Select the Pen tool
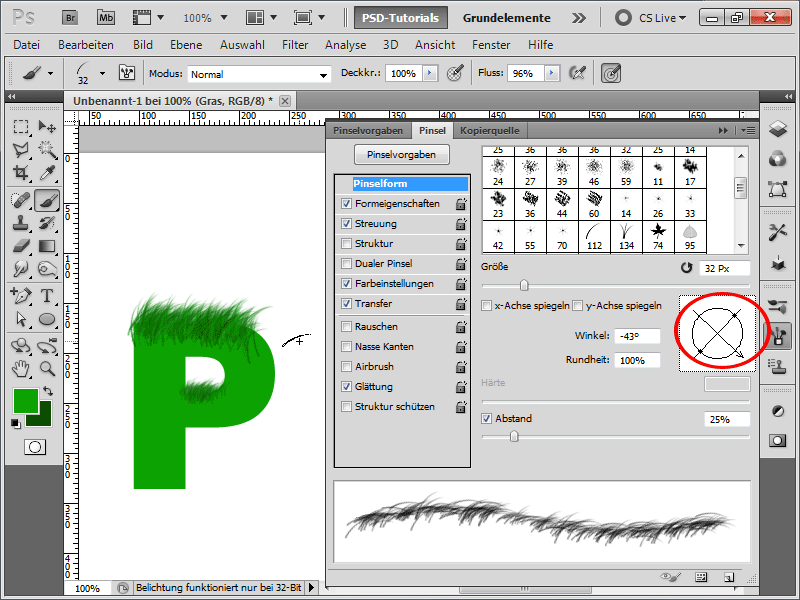 (21, 295)
